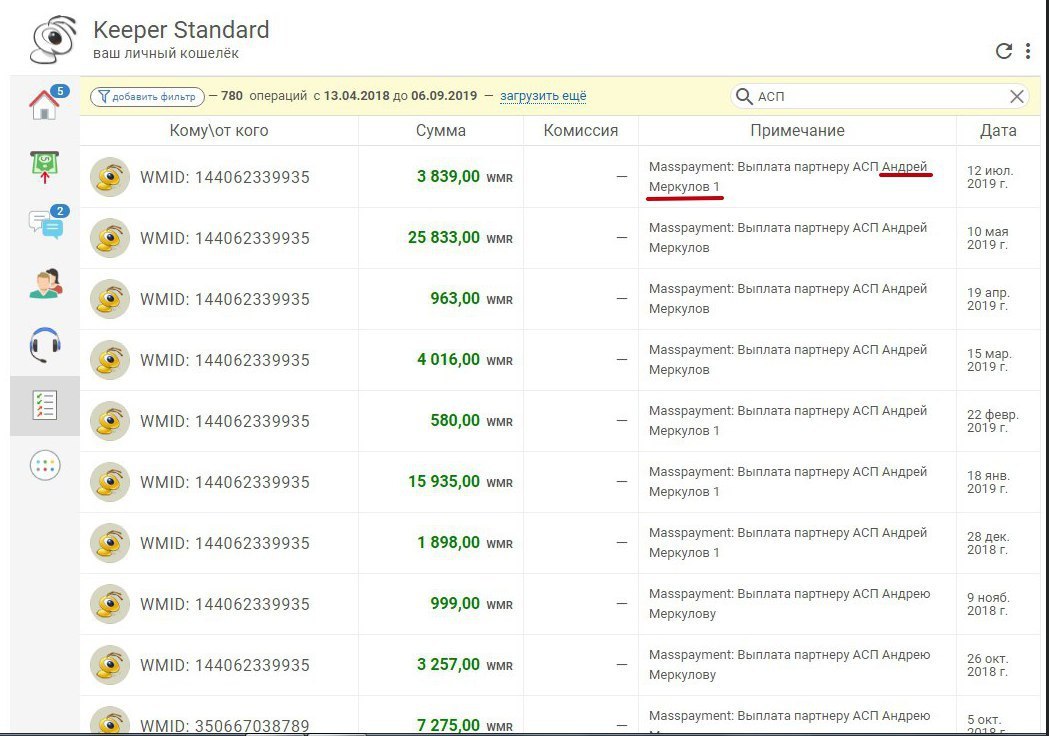
Task: Click the Keeper Standard title
Action: pos(181,30)
